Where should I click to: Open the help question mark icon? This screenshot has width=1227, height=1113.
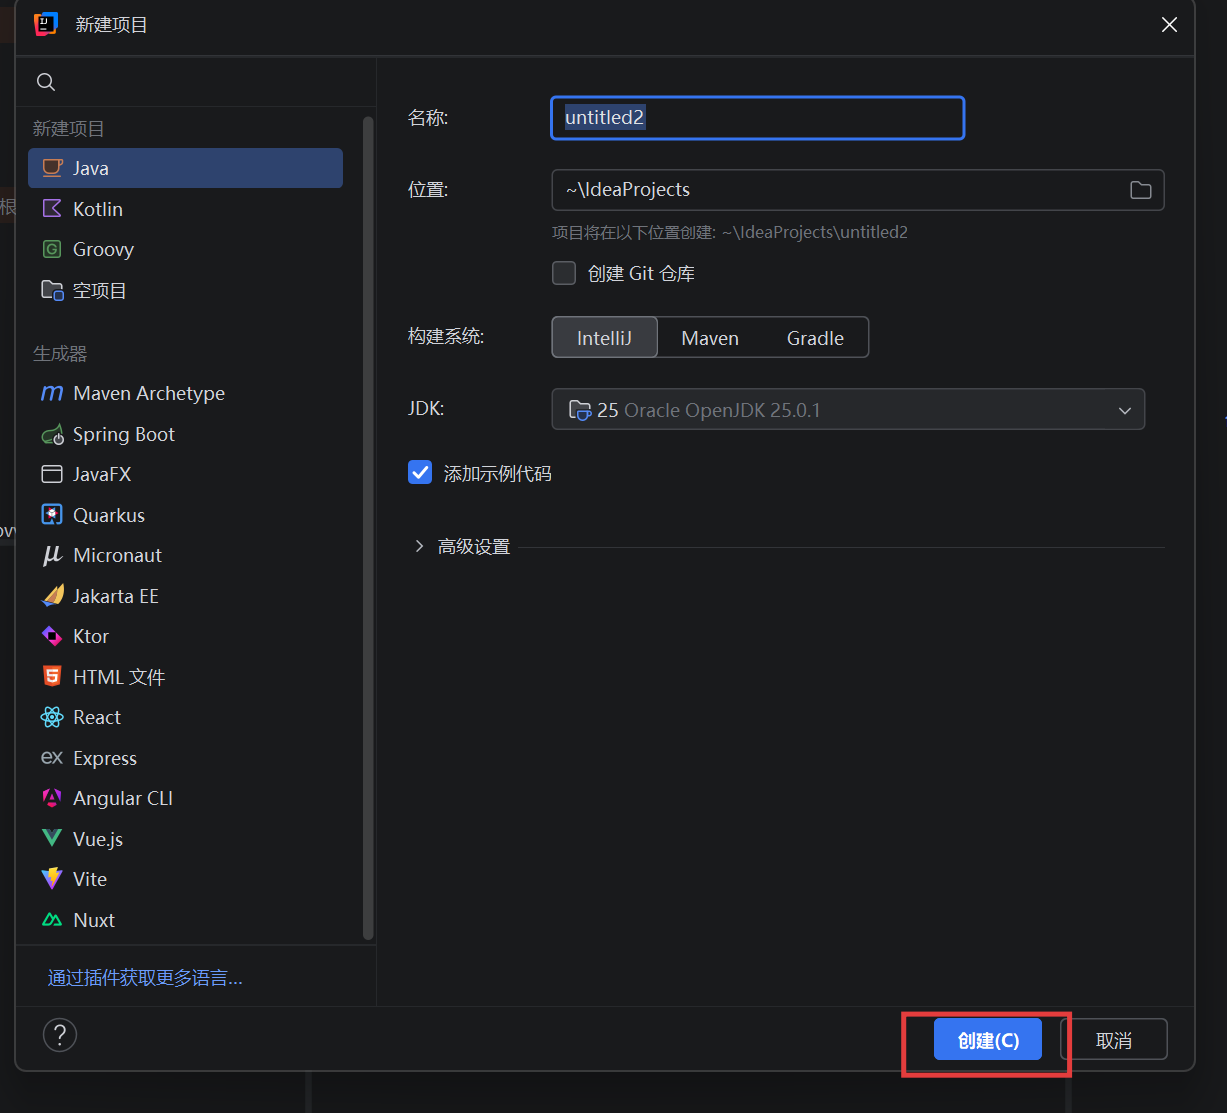pyautogui.click(x=60, y=1035)
